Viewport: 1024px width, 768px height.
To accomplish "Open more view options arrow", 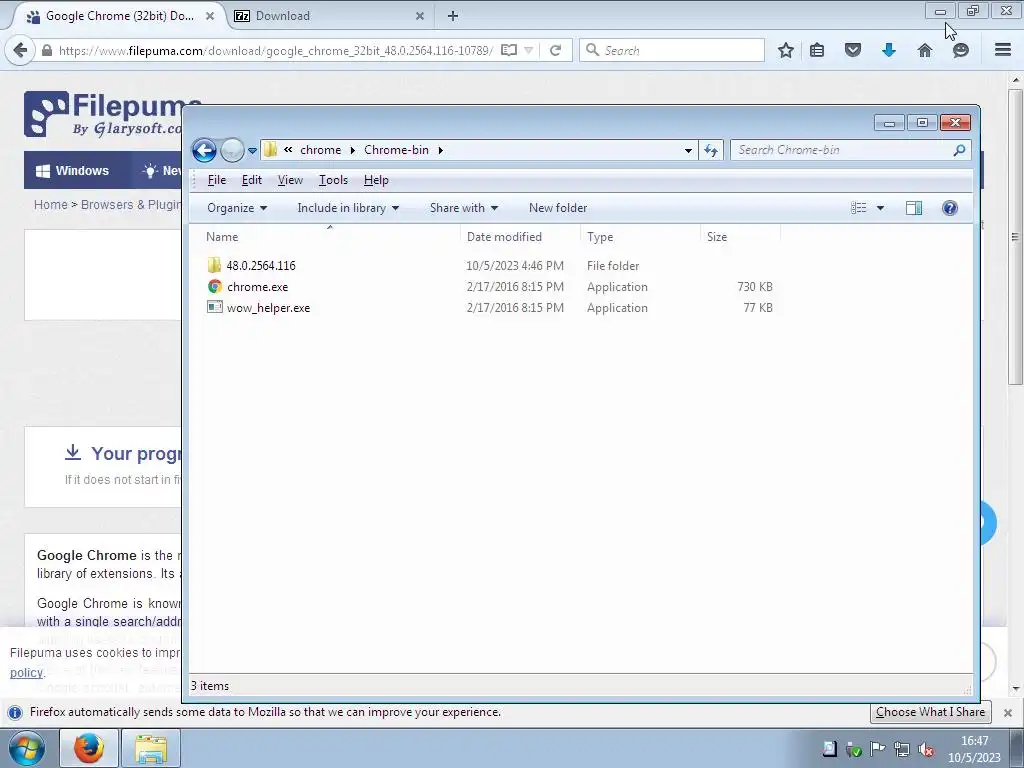I will 880,208.
